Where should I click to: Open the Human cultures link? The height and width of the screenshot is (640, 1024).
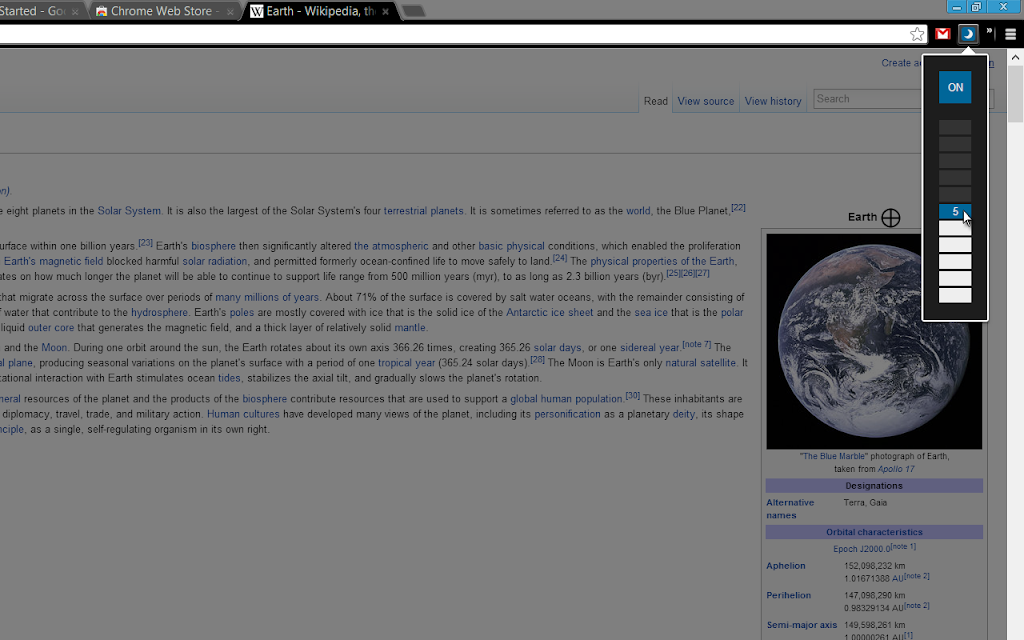[x=243, y=414]
